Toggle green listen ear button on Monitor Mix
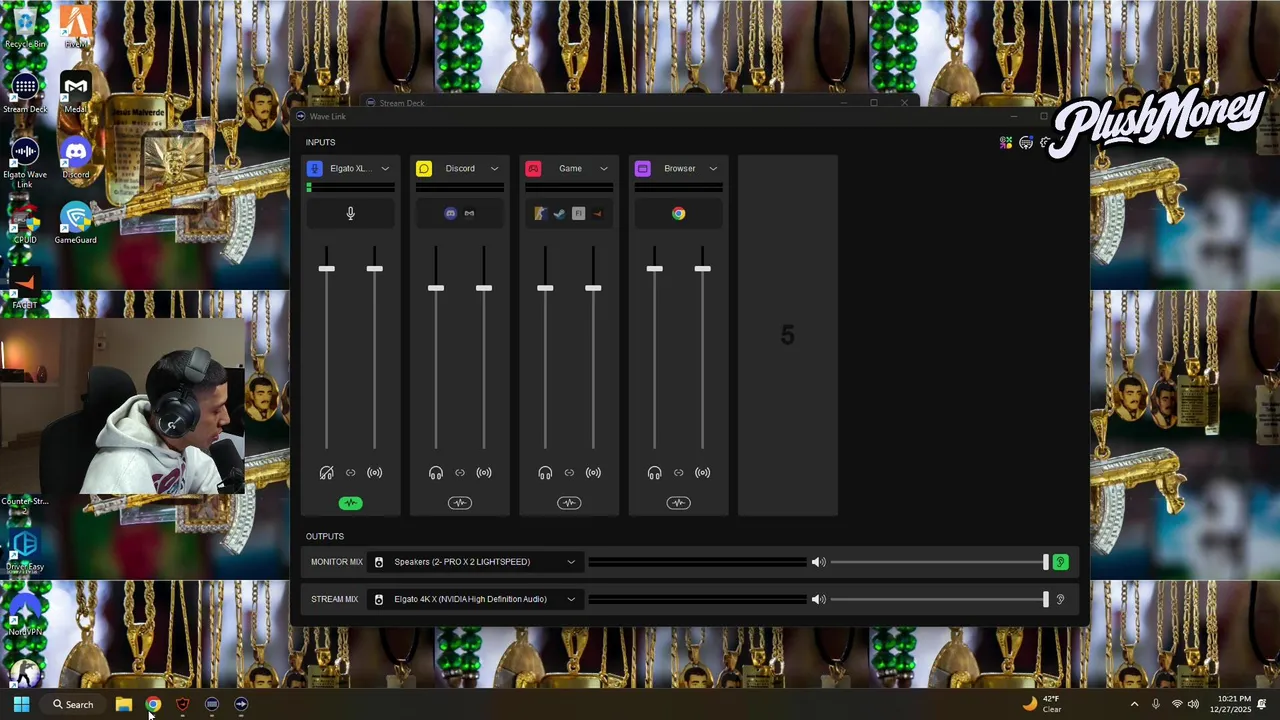Viewport: 1280px width, 720px height. click(x=1060, y=562)
